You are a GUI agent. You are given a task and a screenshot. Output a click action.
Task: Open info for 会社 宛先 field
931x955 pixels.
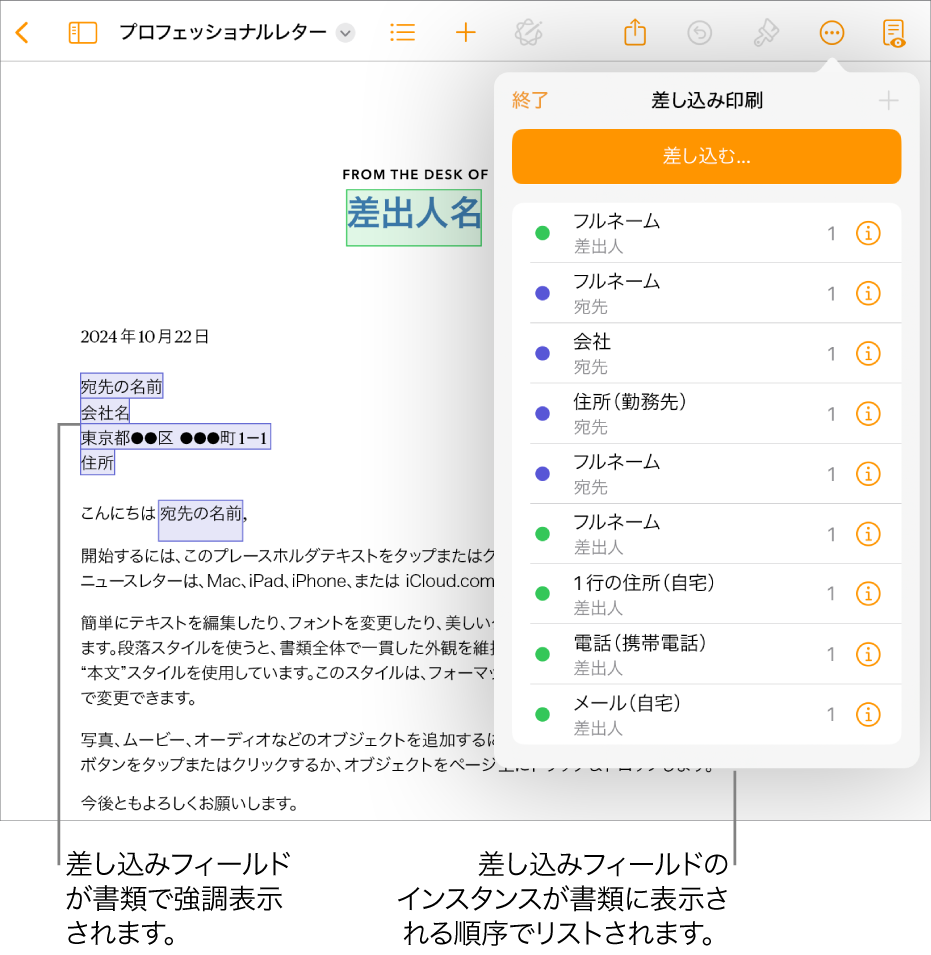point(868,354)
